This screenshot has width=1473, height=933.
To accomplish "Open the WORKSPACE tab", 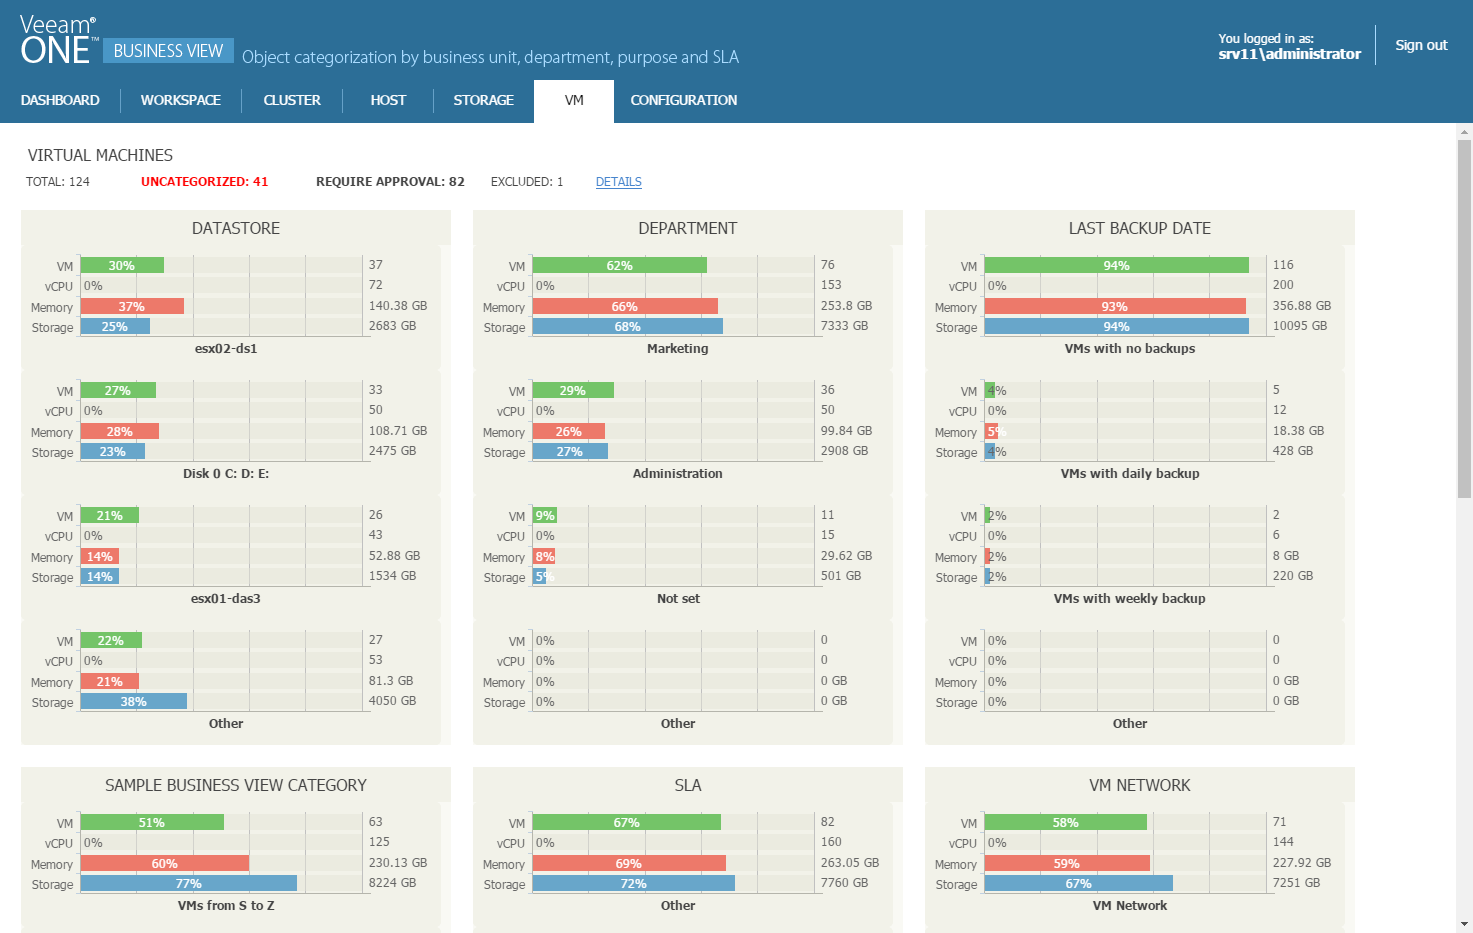I will coord(181,100).
